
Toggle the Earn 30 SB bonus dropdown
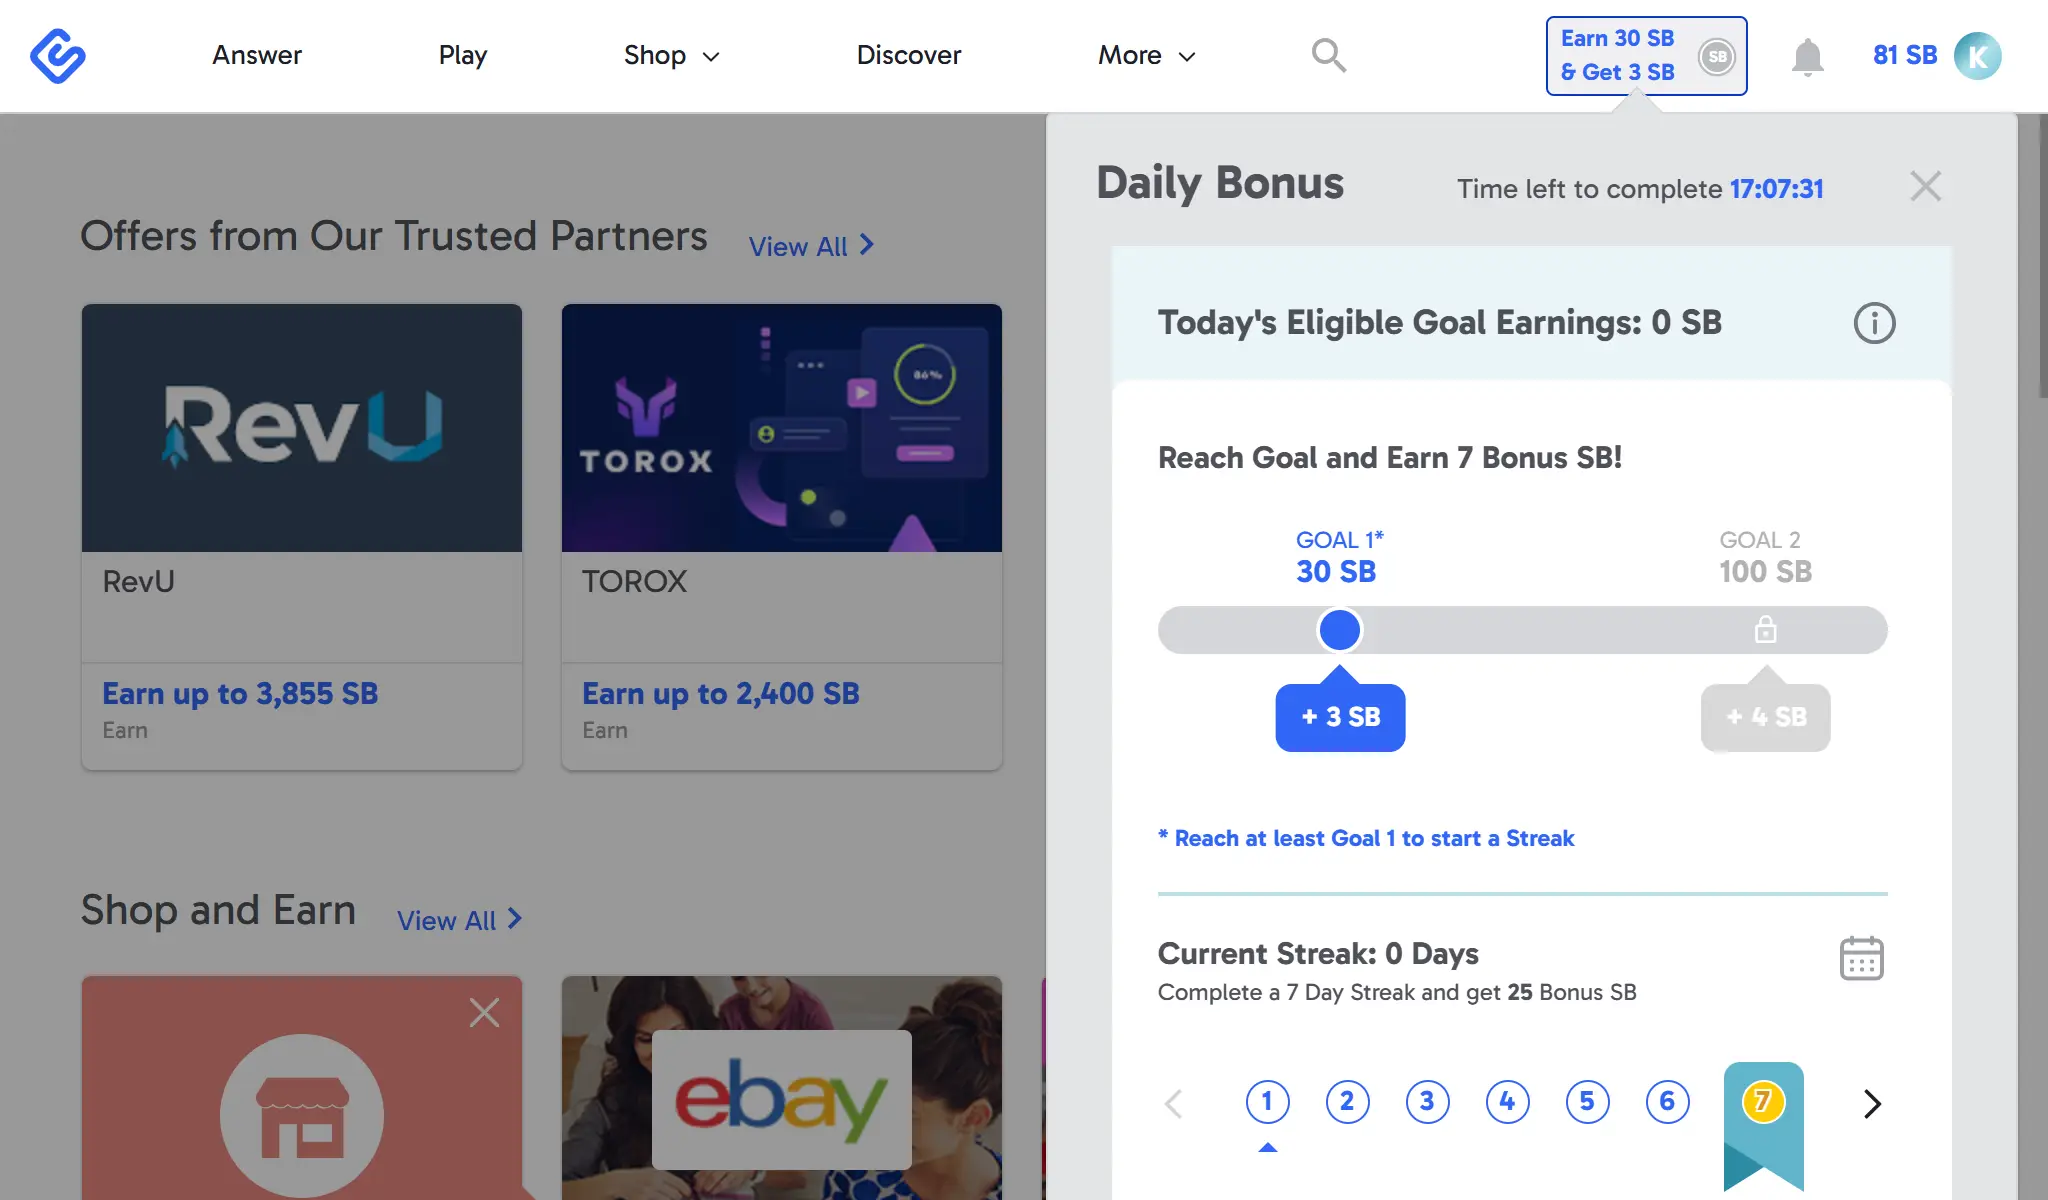1646,56
